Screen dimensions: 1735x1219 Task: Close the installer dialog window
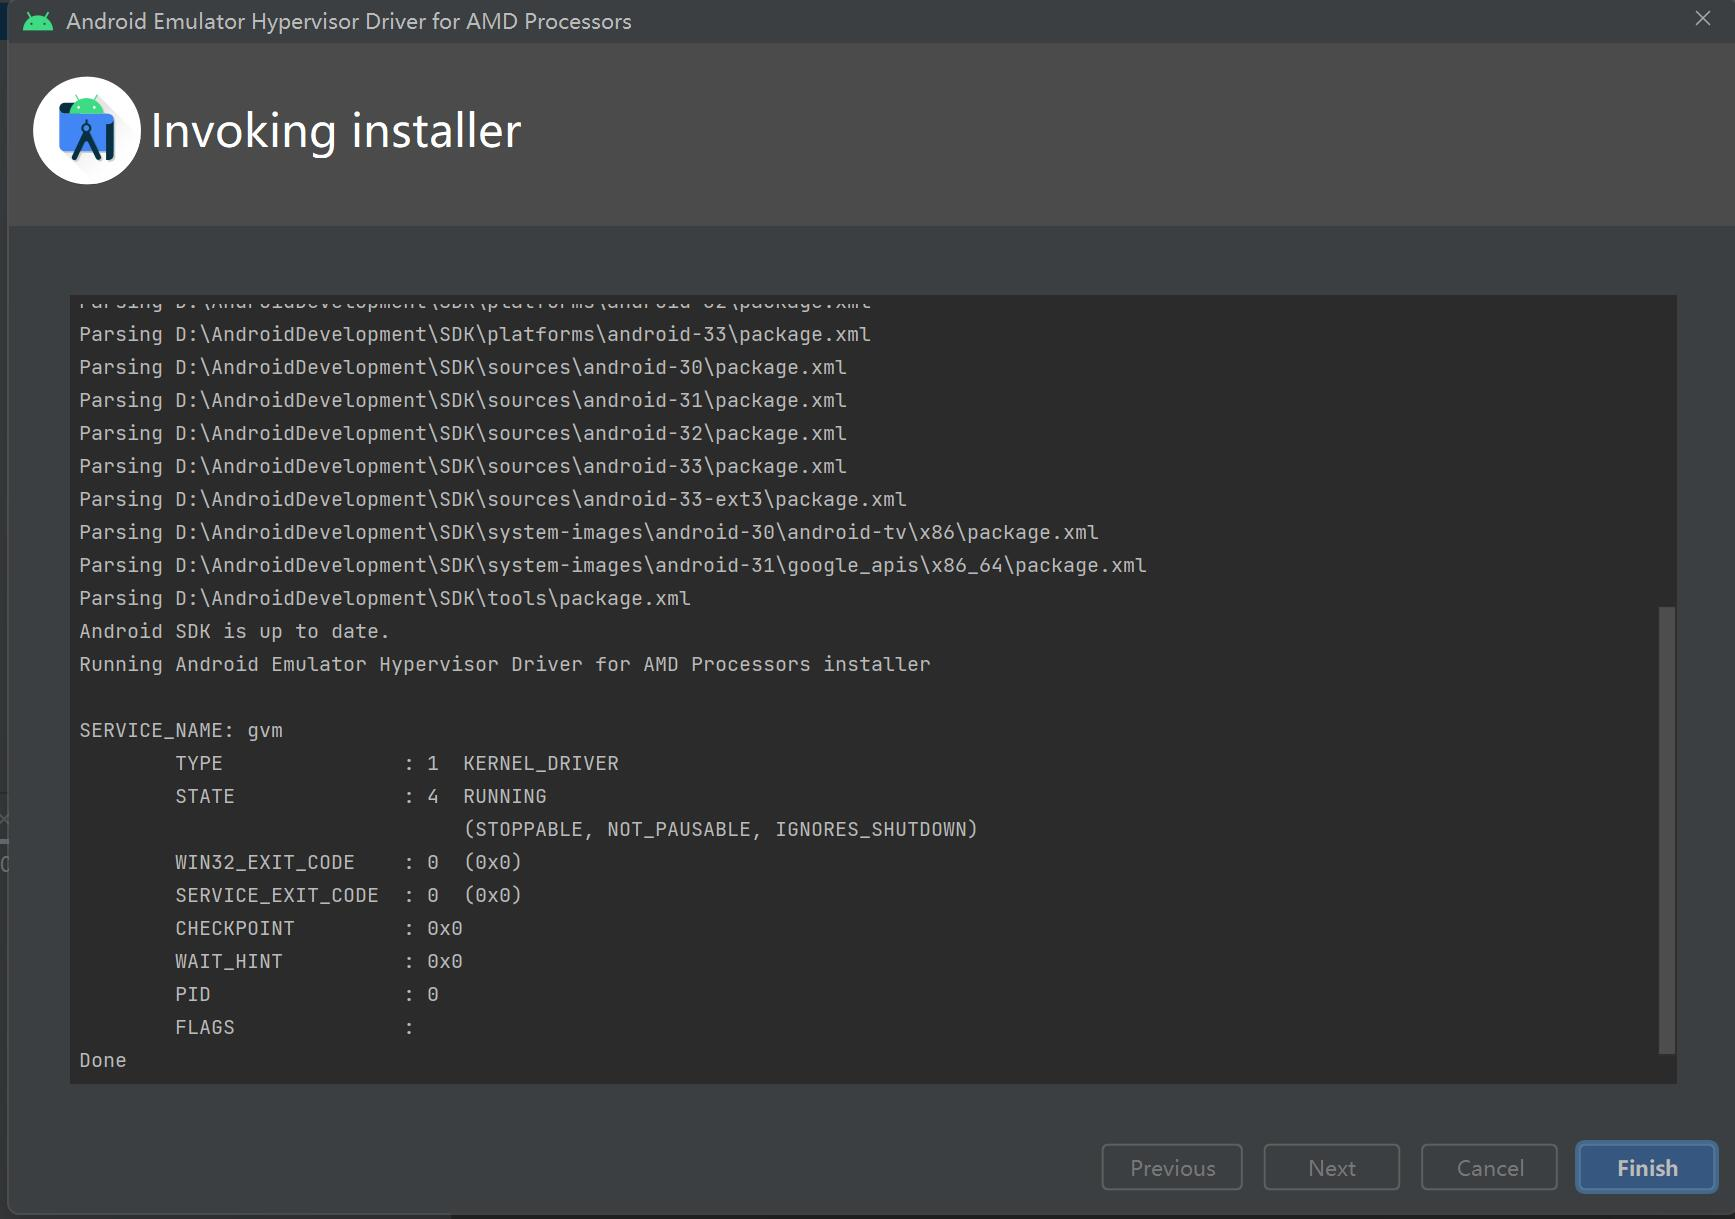1702,19
